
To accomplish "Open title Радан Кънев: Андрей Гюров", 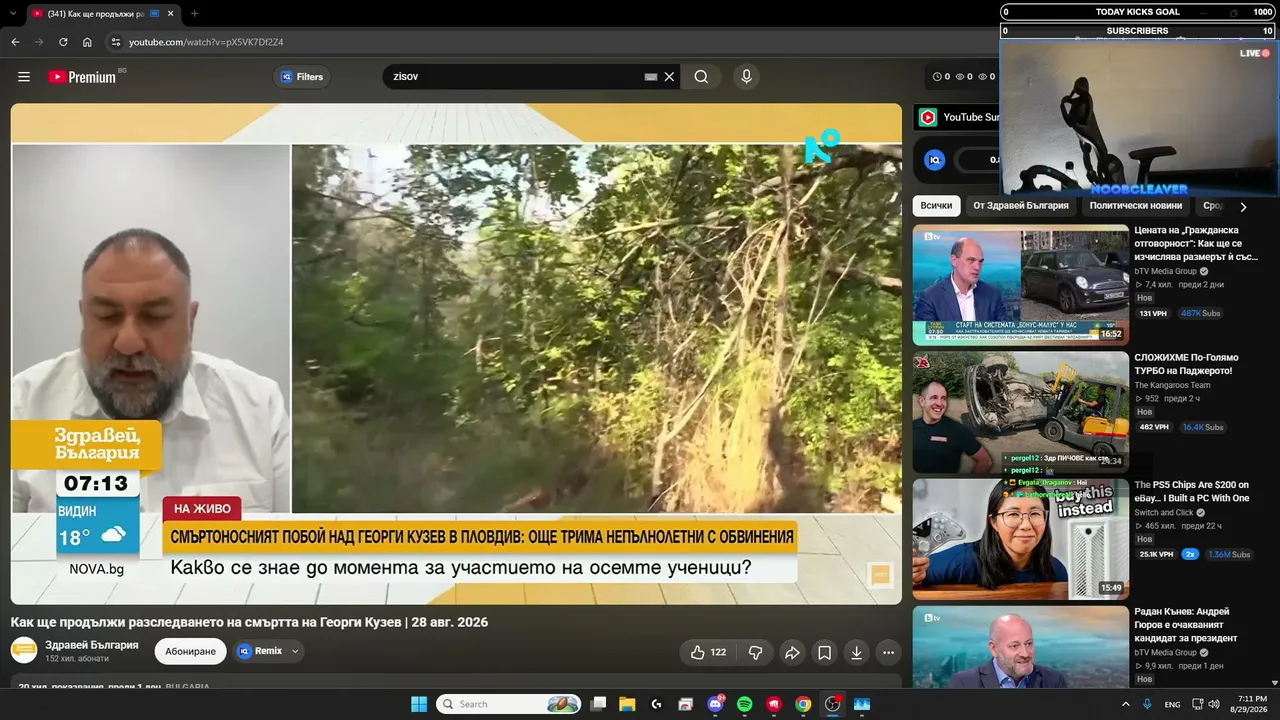I will (x=1186, y=625).
